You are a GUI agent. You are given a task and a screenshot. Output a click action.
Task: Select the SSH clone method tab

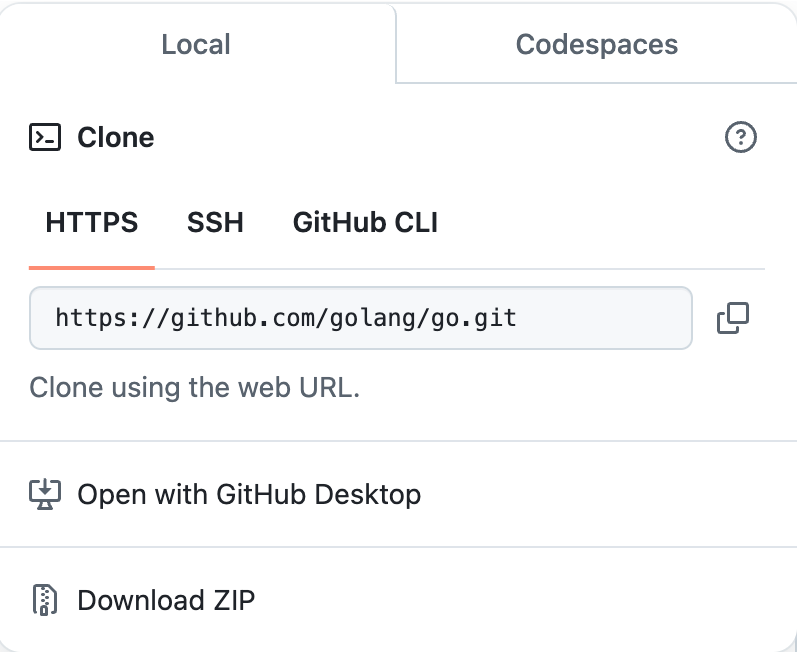tap(215, 222)
